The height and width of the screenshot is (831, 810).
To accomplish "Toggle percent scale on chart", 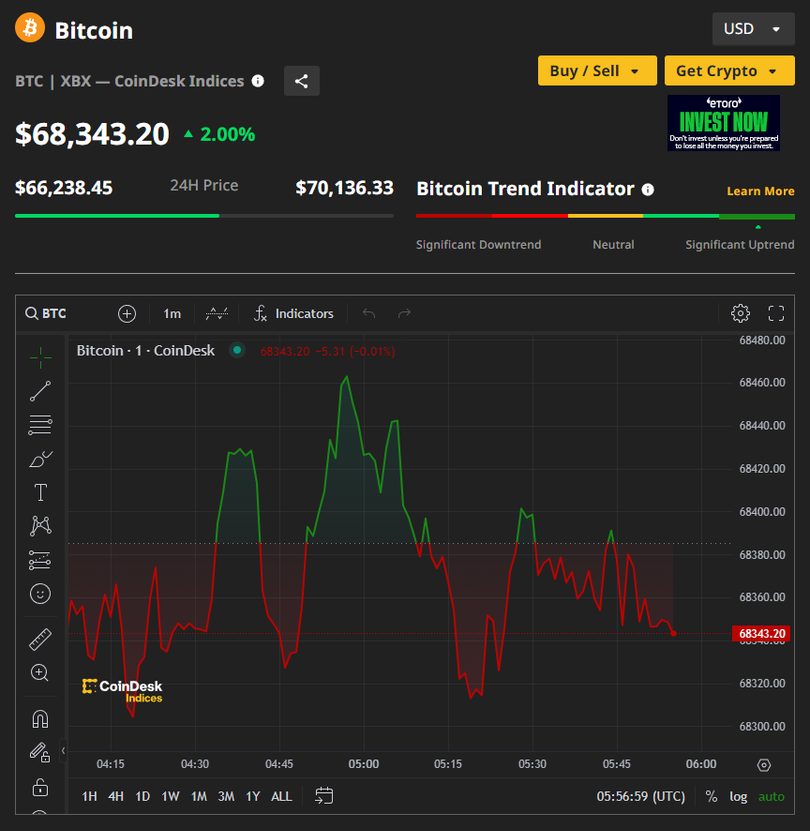I will tap(711, 796).
